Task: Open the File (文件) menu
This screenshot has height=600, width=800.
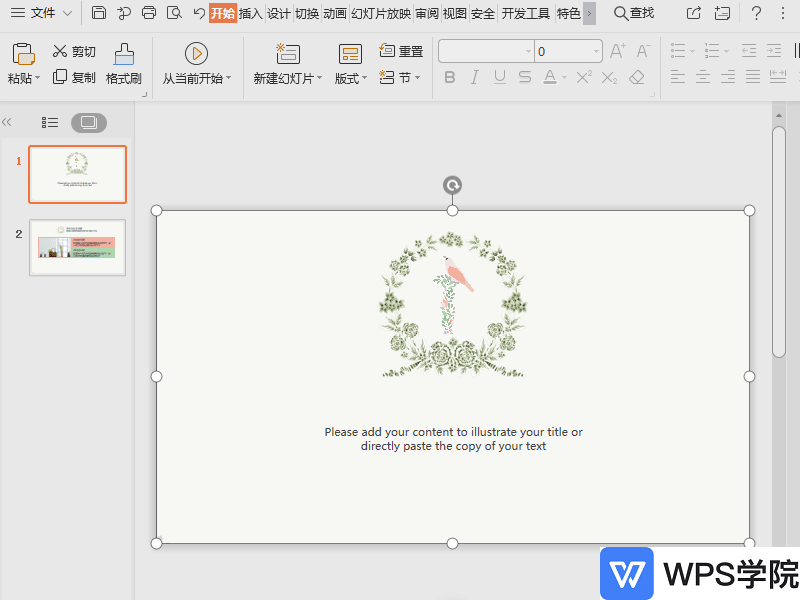Action: pyautogui.click(x=42, y=13)
